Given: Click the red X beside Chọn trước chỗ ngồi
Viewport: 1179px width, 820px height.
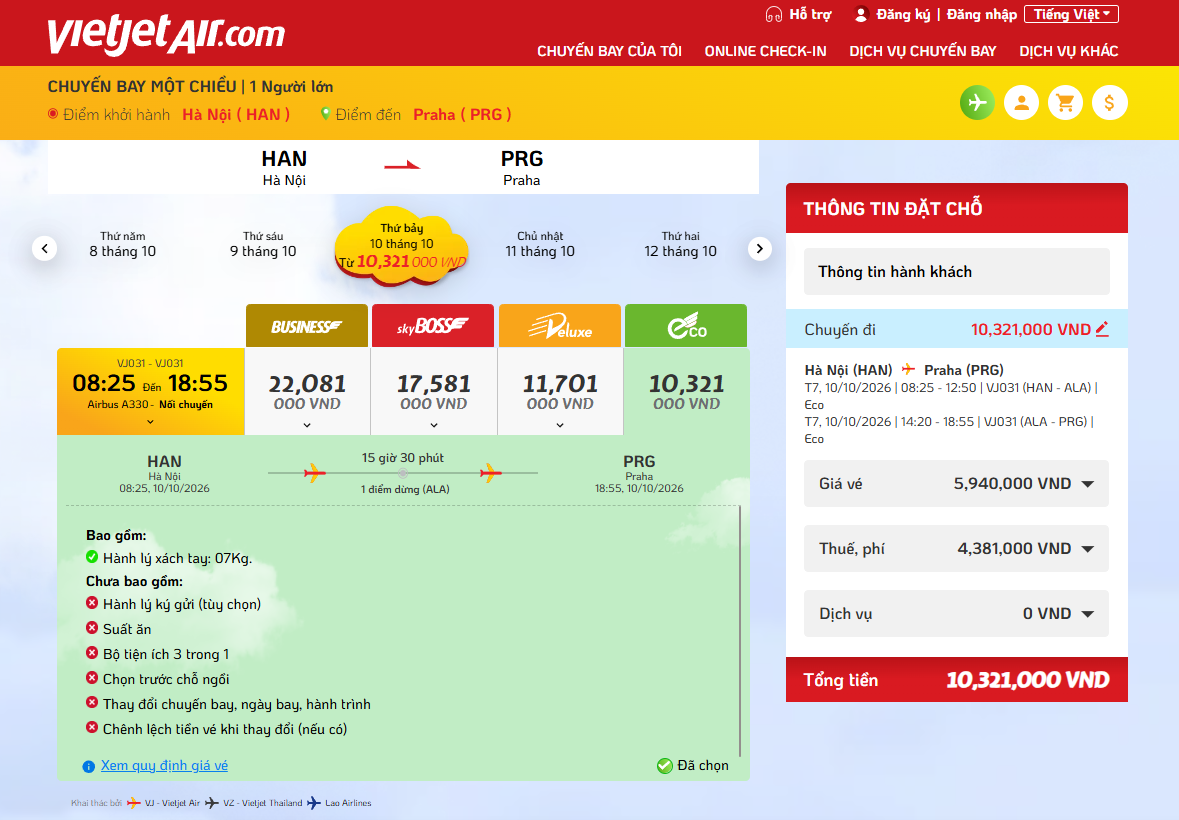Looking at the screenshot, I should click(92, 678).
